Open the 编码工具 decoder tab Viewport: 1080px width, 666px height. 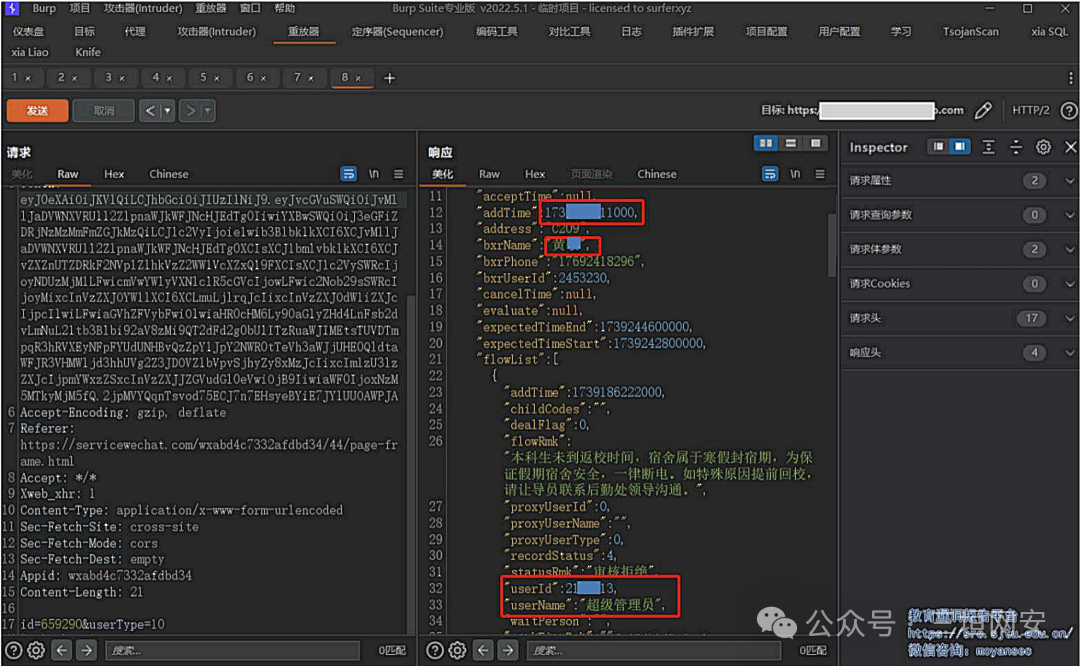click(497, 32)
